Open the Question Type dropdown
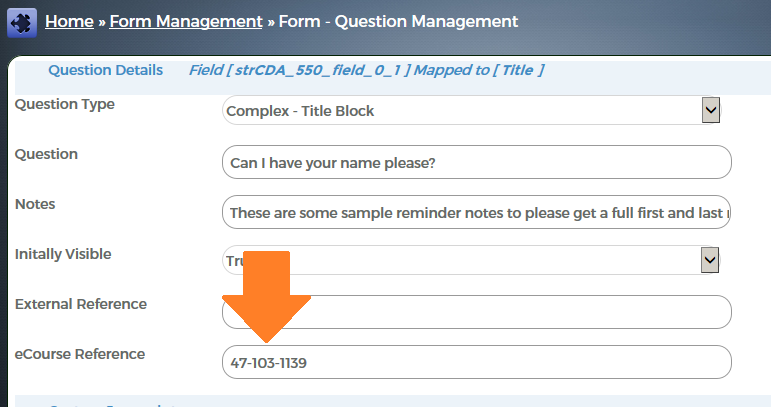 coord(470,111)
